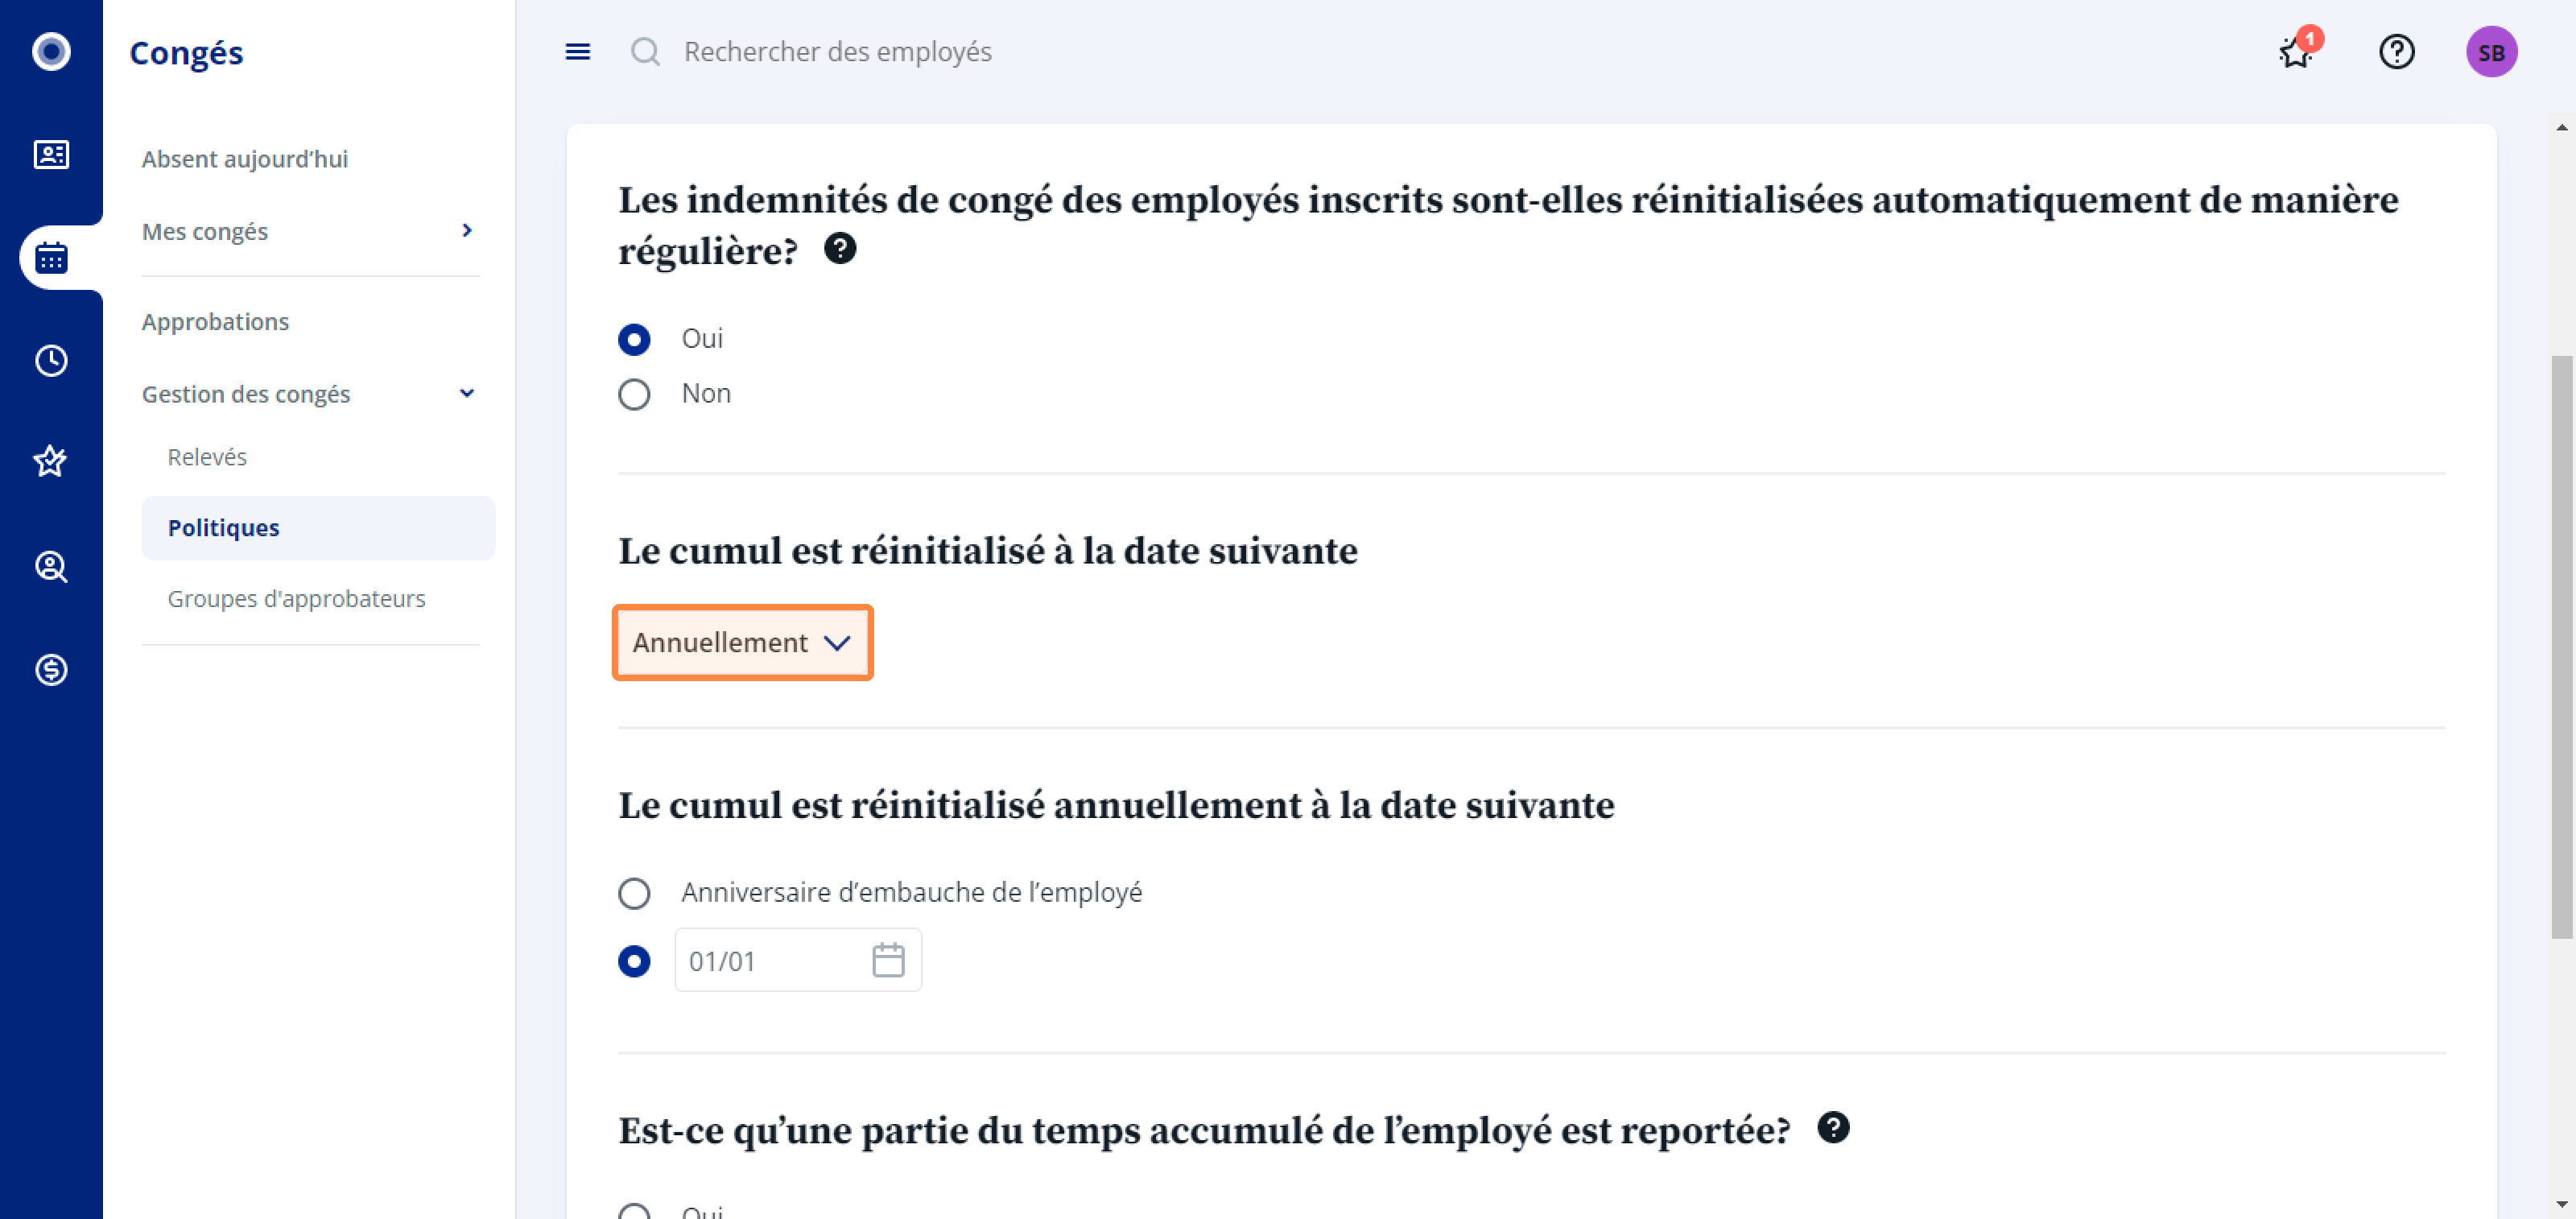Viewport: 2576px width, 1219px height.
Task: Open the 'Annuellement' frequency dropdown
Action: pyautogui.click(x=742, y=642)
